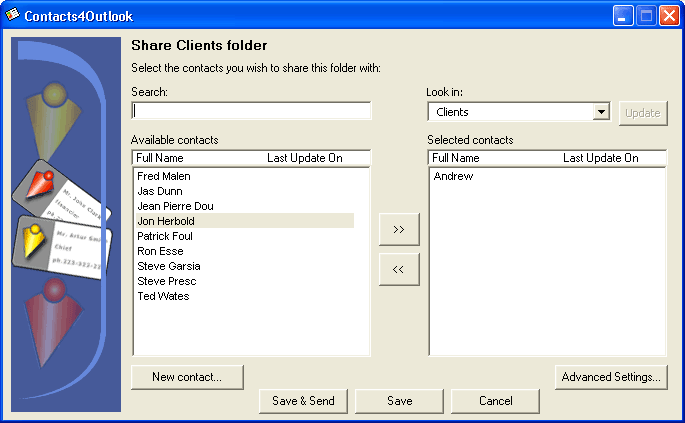Sort Available contacts by Last Update On
The image size is (685, 423).
305,158
